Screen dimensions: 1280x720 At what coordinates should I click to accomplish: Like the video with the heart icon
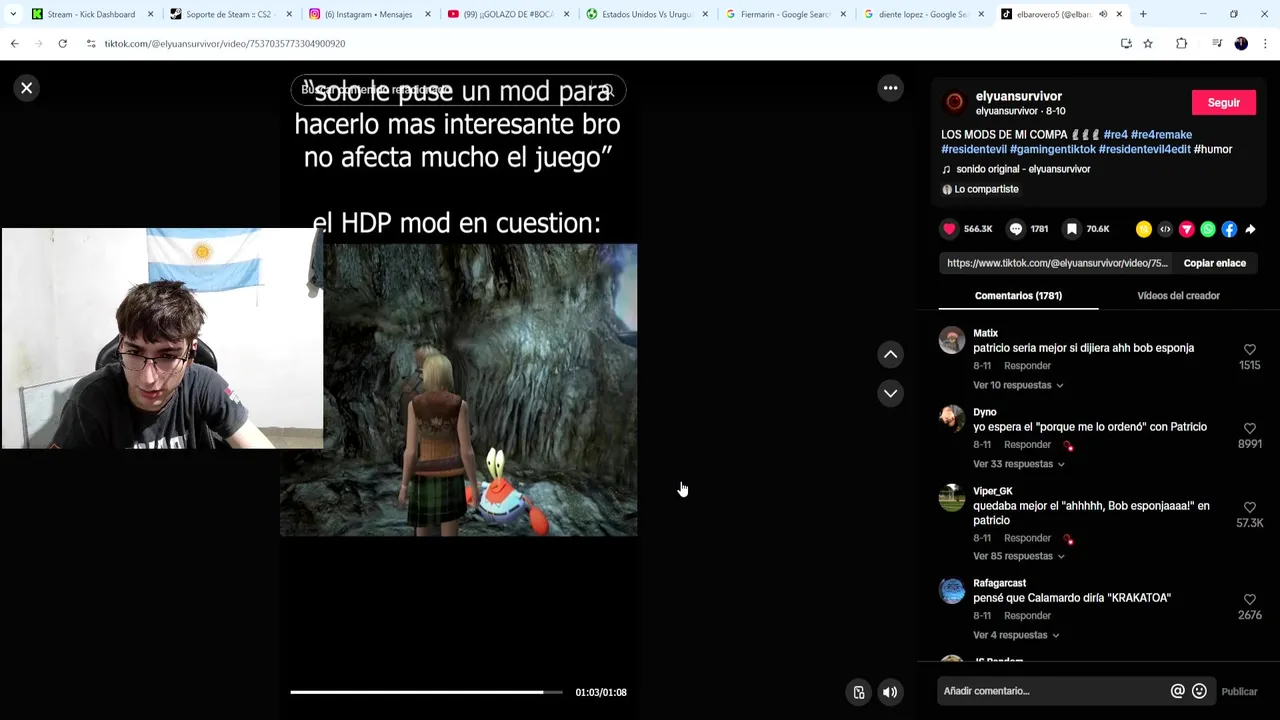949,229
